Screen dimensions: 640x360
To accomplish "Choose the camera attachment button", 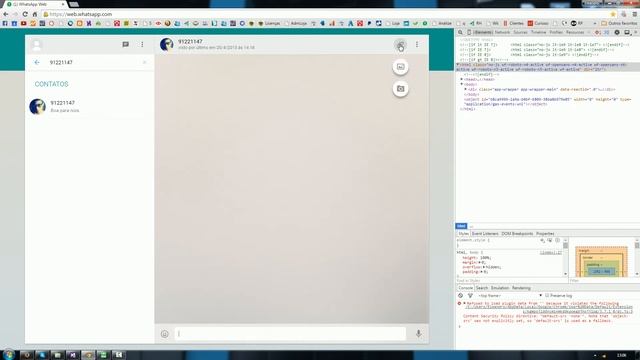I will [x=400, y=89].
